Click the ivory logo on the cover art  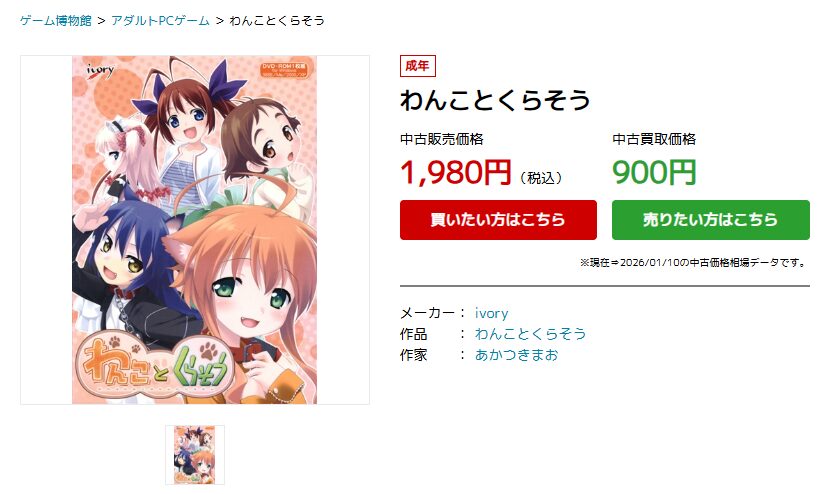pyautogui.click(x=100, y=70)
